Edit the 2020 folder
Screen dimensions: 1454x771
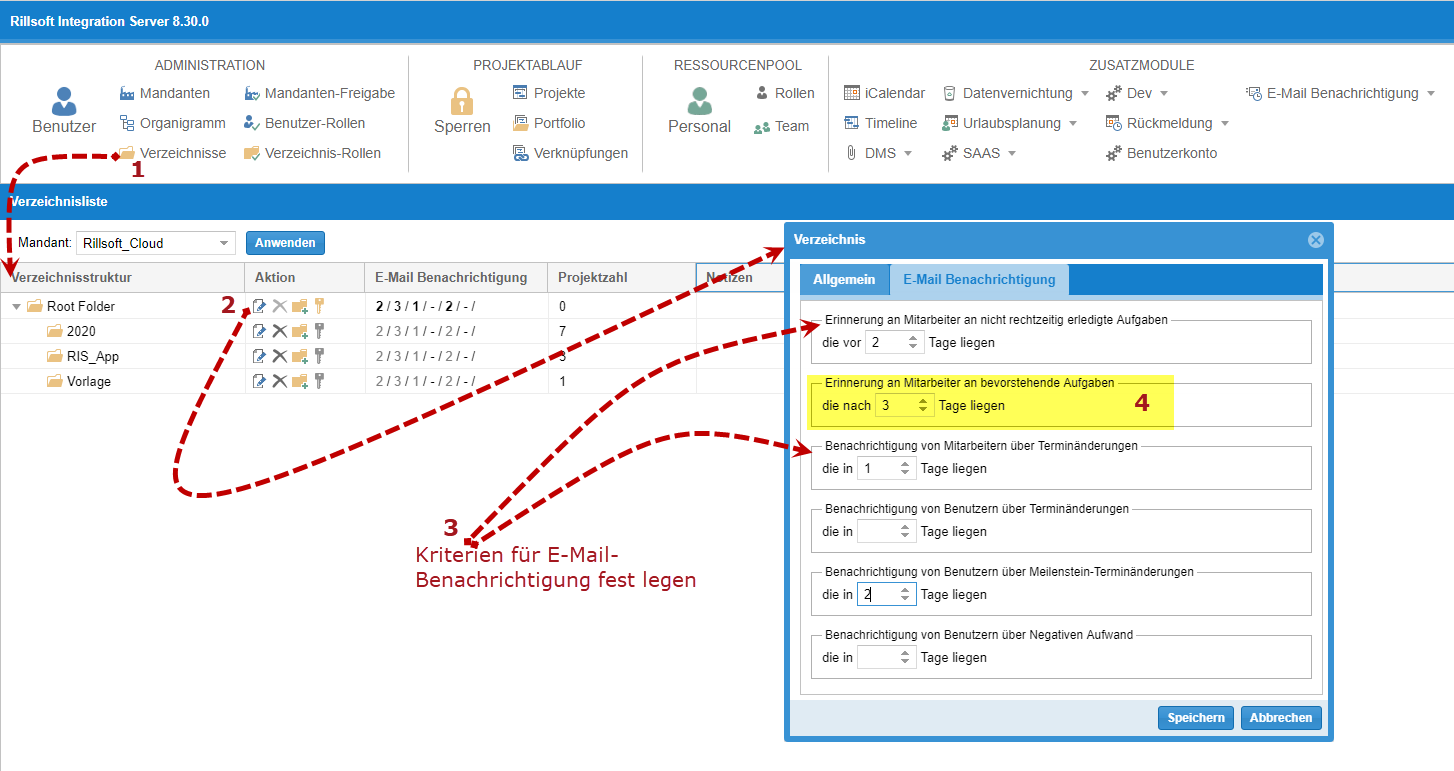point(260,331)
